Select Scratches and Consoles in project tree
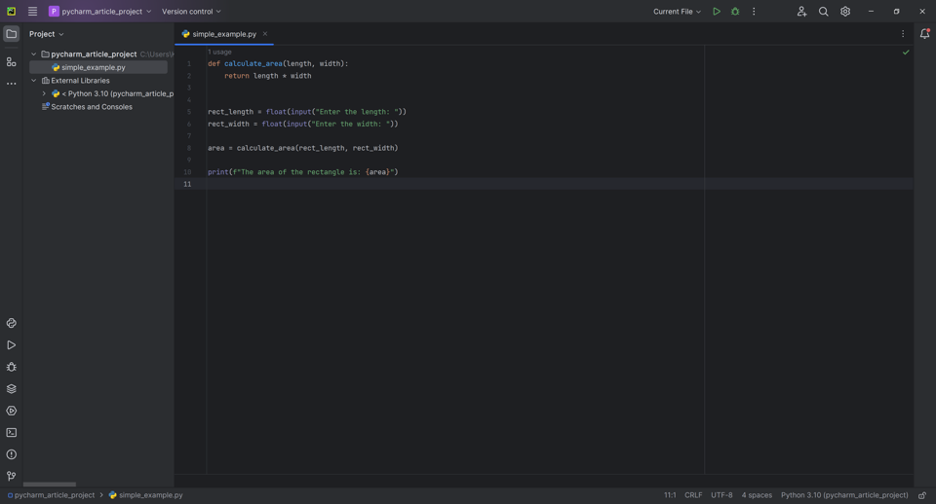The height and width of the screenshot is (504, 936). [91, 107]
